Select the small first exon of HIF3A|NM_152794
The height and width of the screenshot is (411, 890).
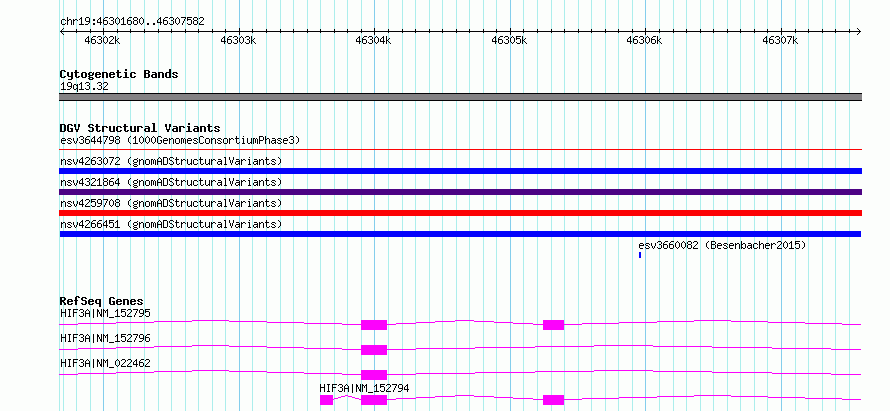pos(326,400)
